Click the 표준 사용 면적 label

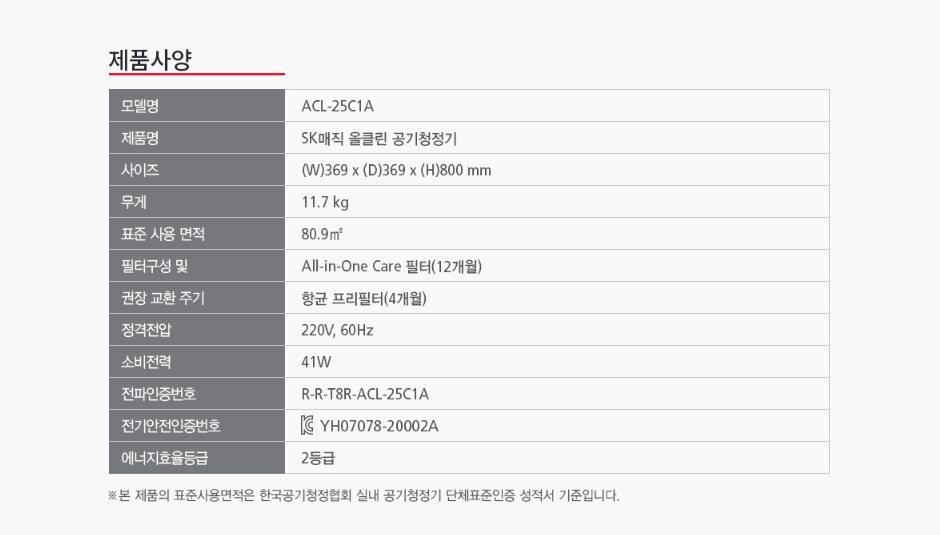pyautogui.click(x=163, y=234)
